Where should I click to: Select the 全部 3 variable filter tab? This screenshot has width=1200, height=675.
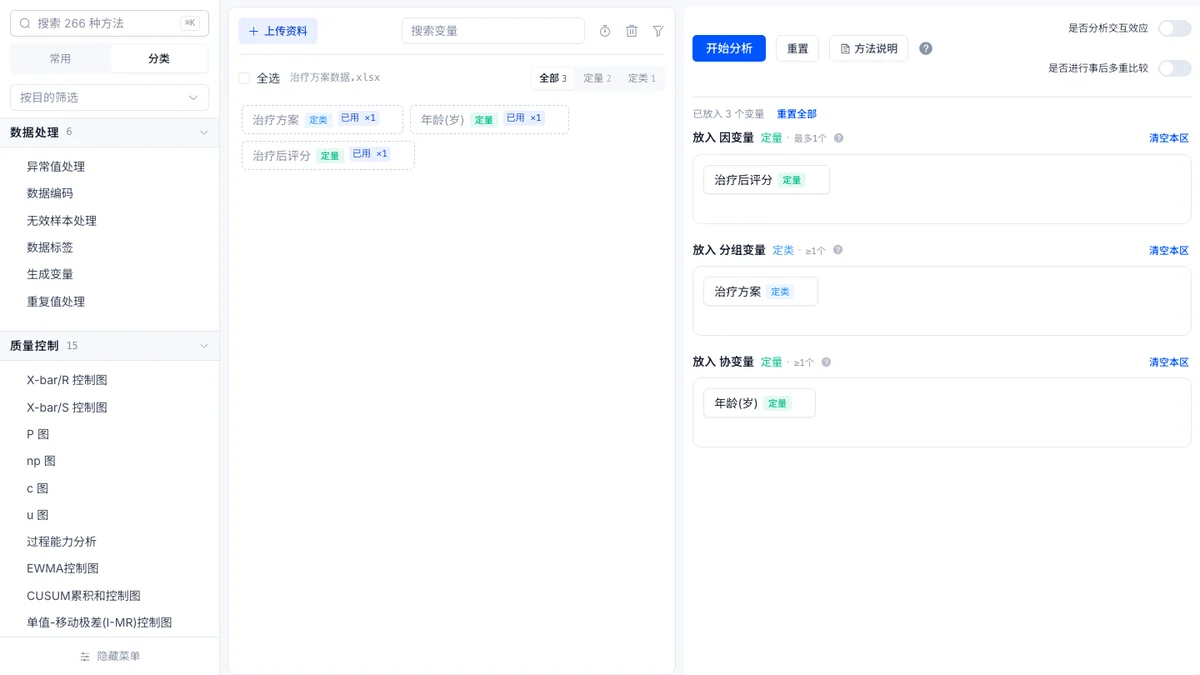(x=553, y=78)
